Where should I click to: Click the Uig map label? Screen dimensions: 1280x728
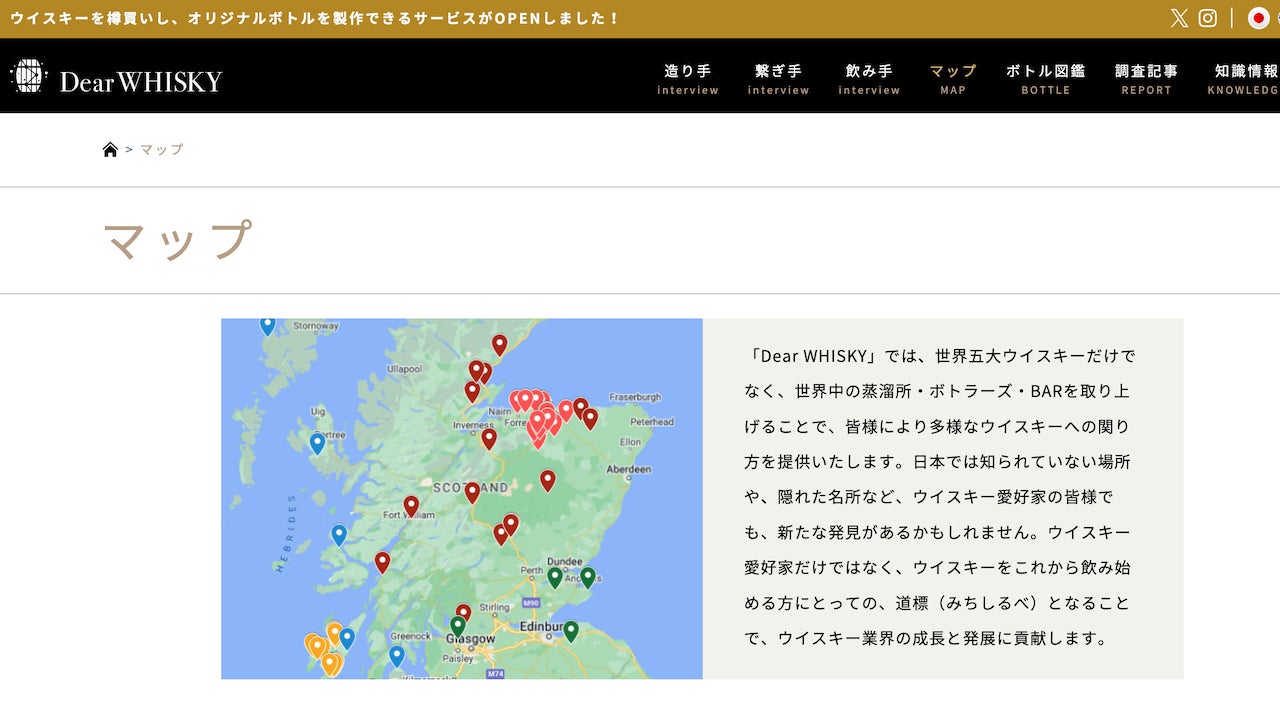pyautogui.click(x=319, y=411)
